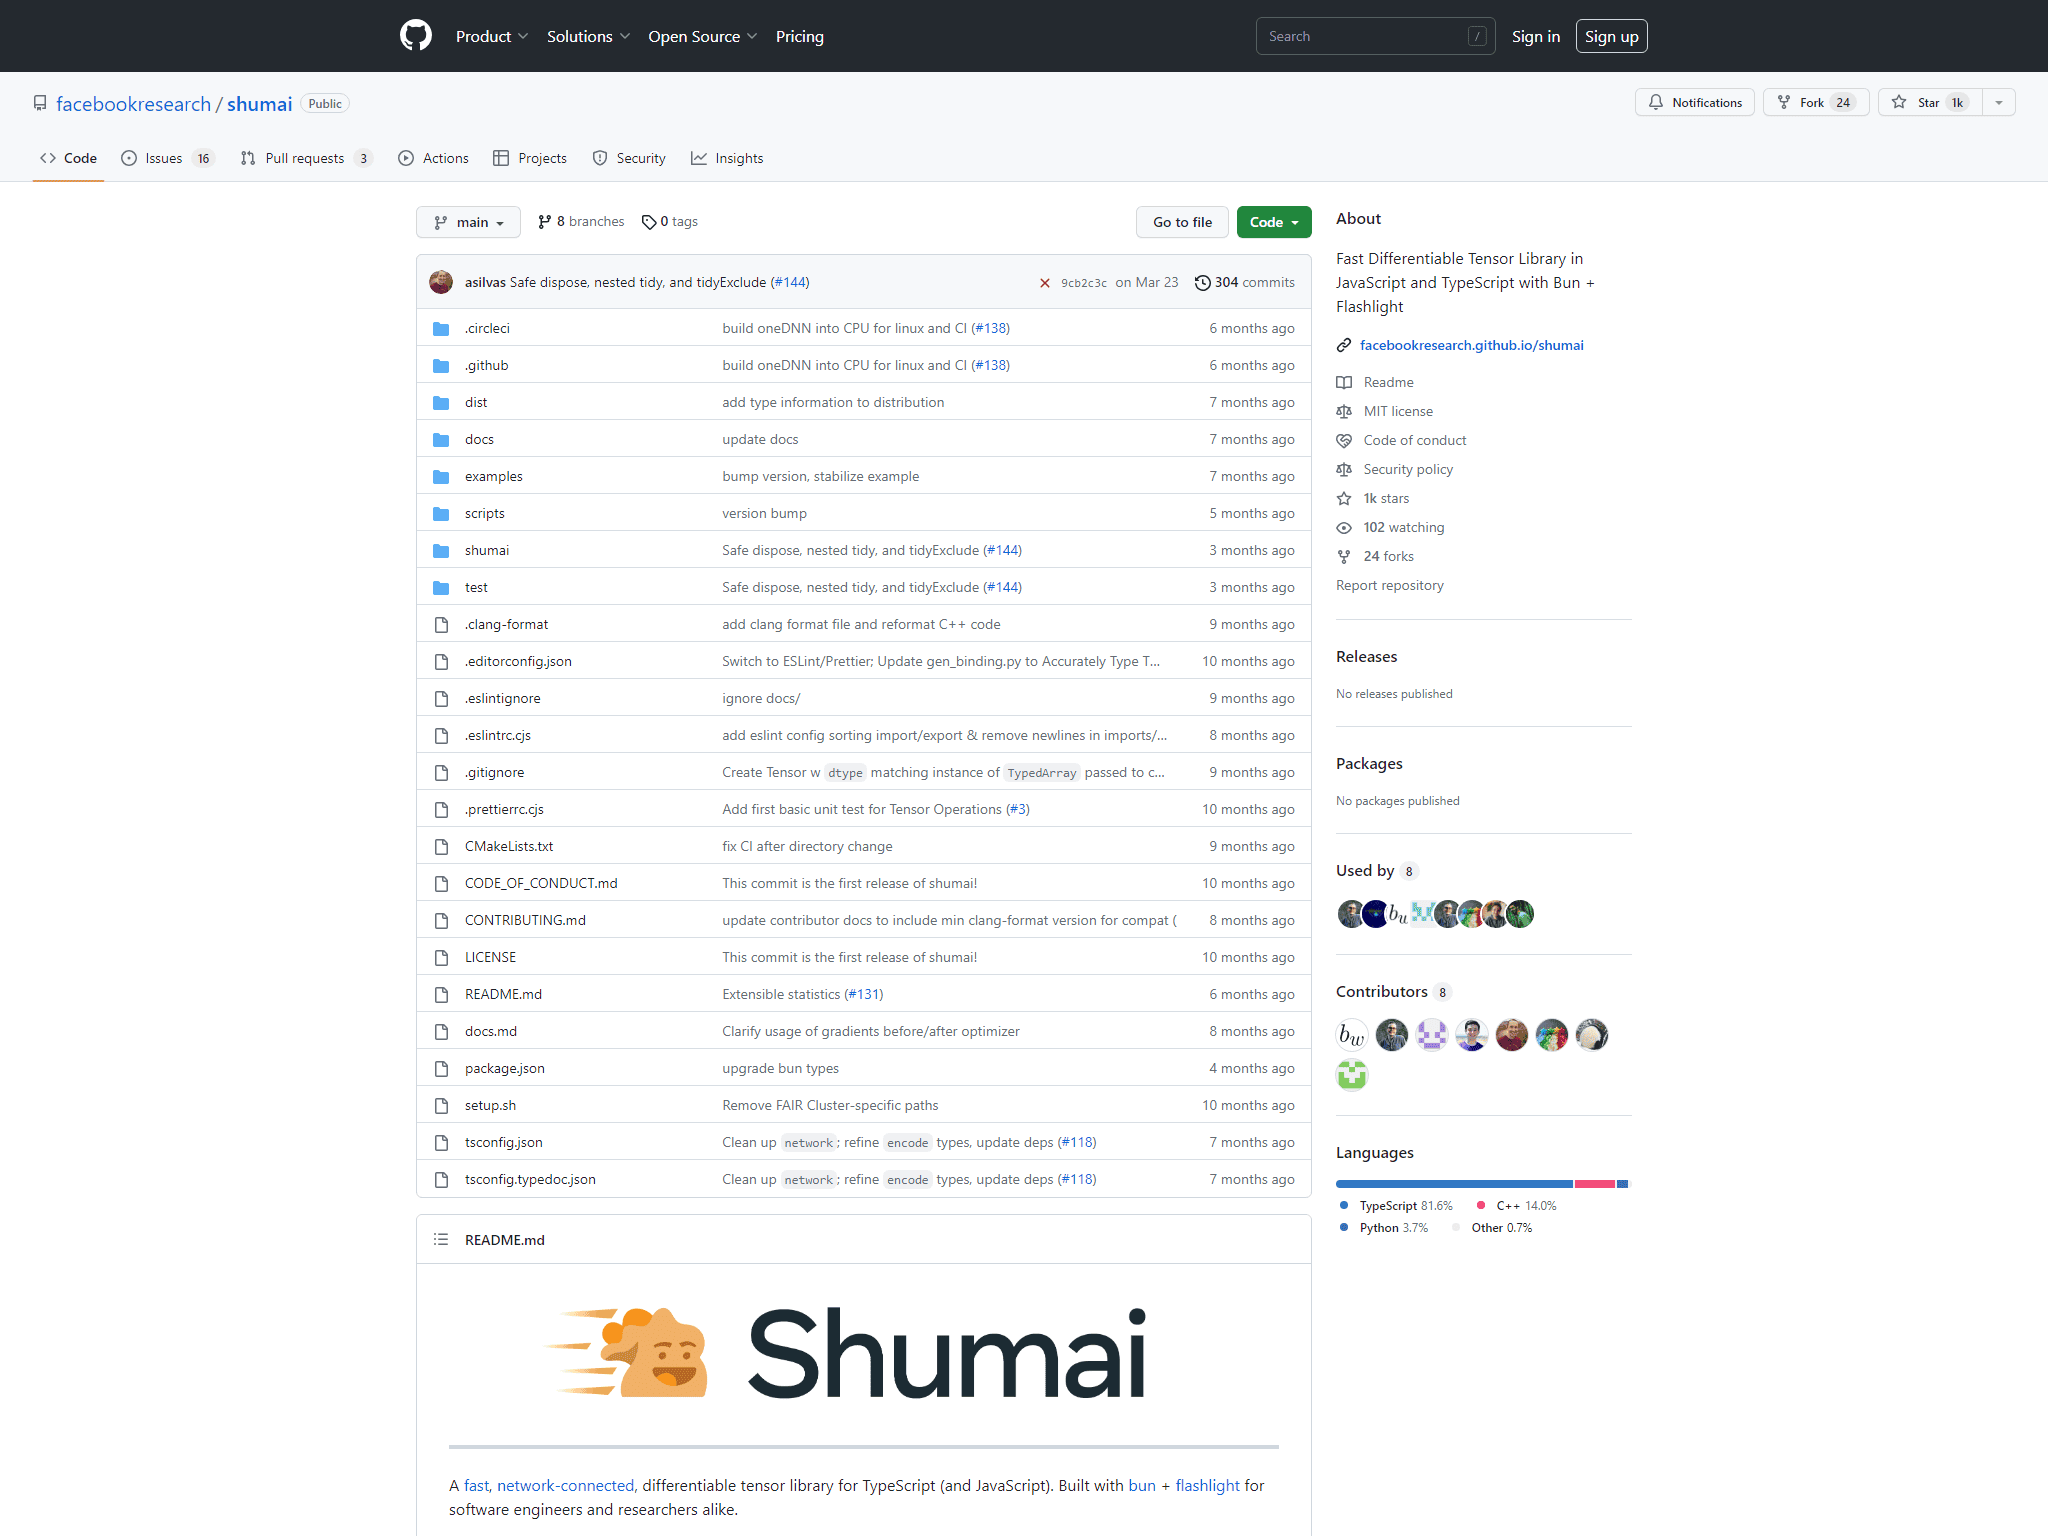Toggle the README outline list icon

pos(441,1239)
